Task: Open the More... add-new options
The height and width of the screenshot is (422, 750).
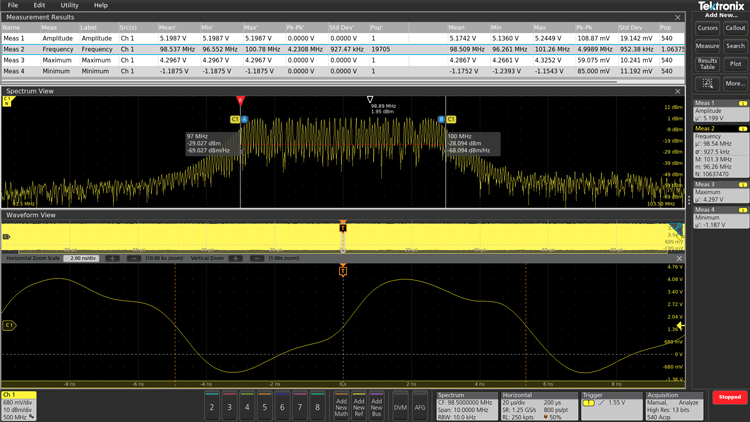Action: 735,84
